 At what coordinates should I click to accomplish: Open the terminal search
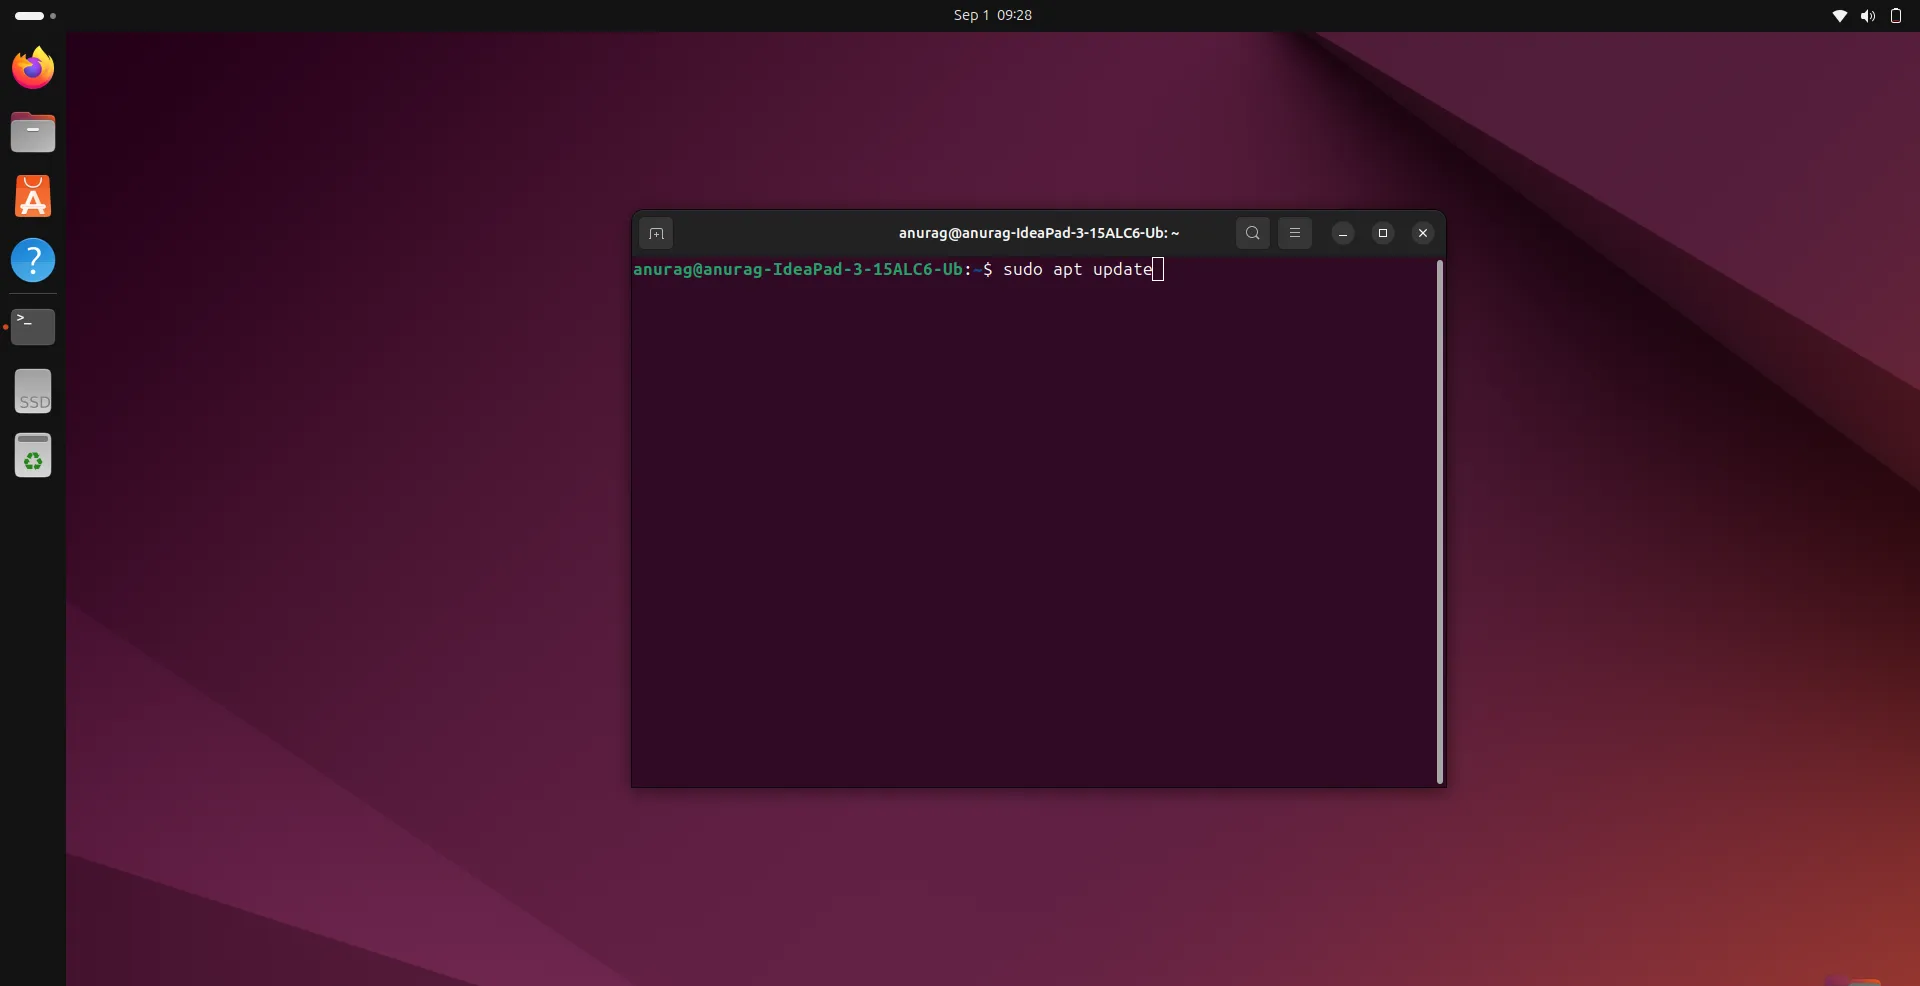[x=1252, y=233]
